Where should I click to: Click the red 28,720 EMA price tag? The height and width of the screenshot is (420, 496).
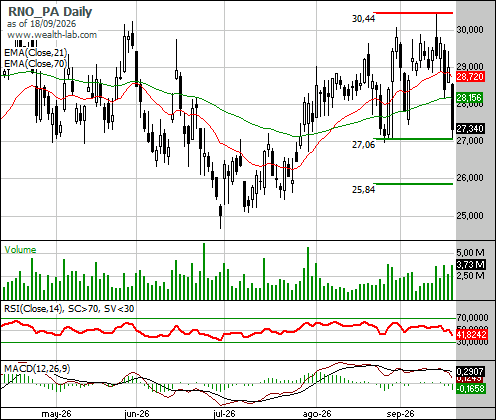[470, 77]
